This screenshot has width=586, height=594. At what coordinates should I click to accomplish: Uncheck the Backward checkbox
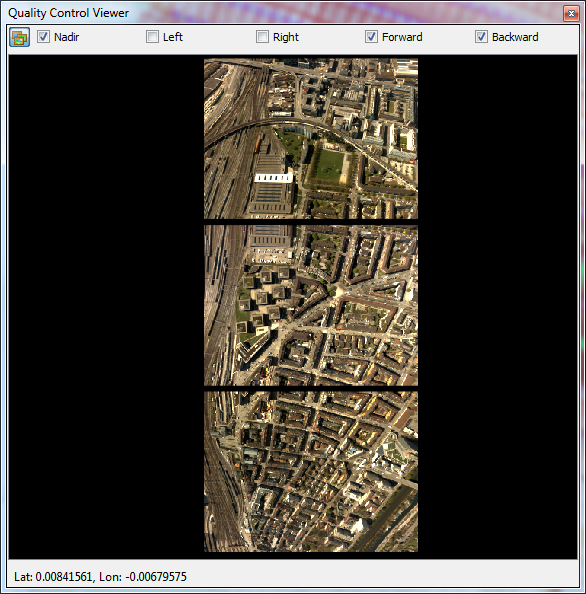pos(481,37)
